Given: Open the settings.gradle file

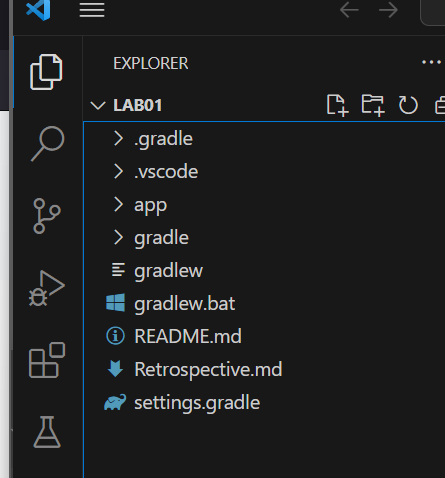Looking at the screenshot, I should (264, 402).
